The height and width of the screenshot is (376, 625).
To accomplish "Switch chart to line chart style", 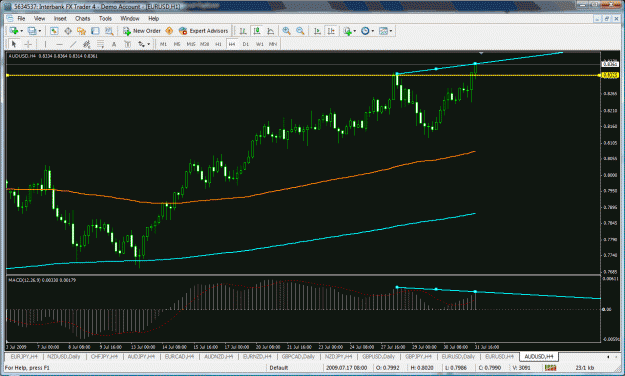I will (x=271, y=31).
